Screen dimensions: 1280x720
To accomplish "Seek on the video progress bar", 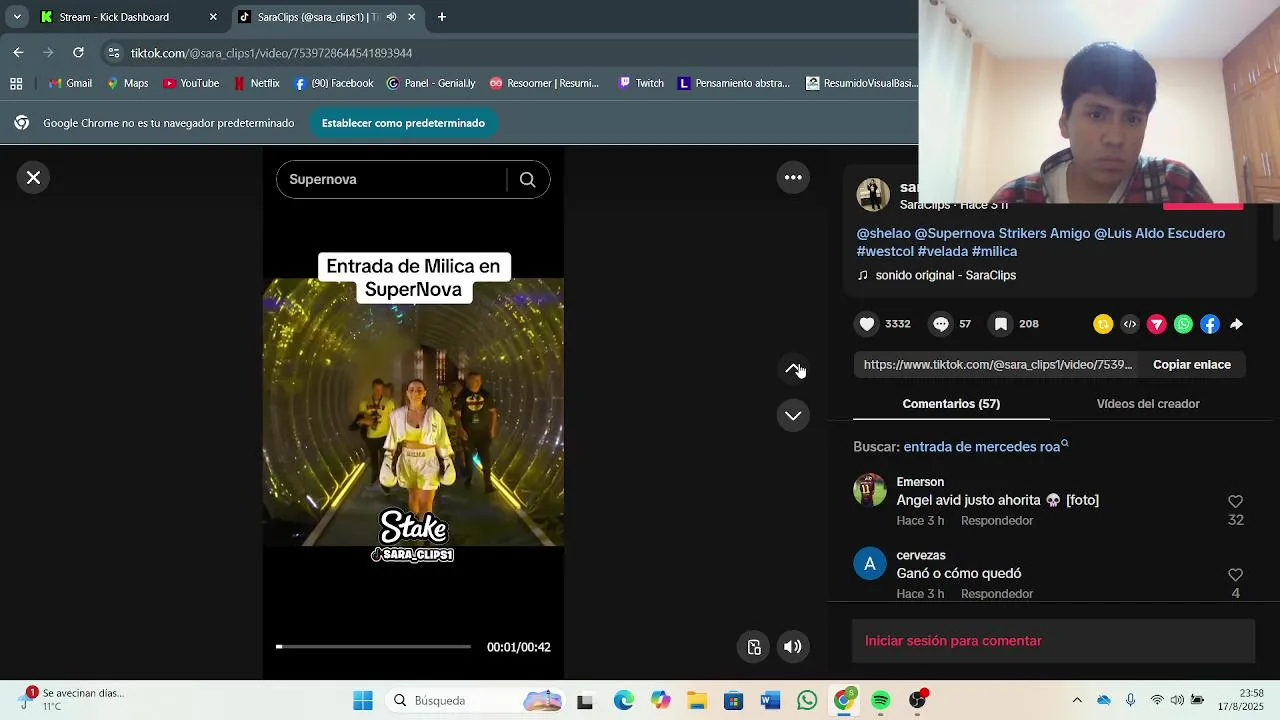I will (x=373, y=647).
